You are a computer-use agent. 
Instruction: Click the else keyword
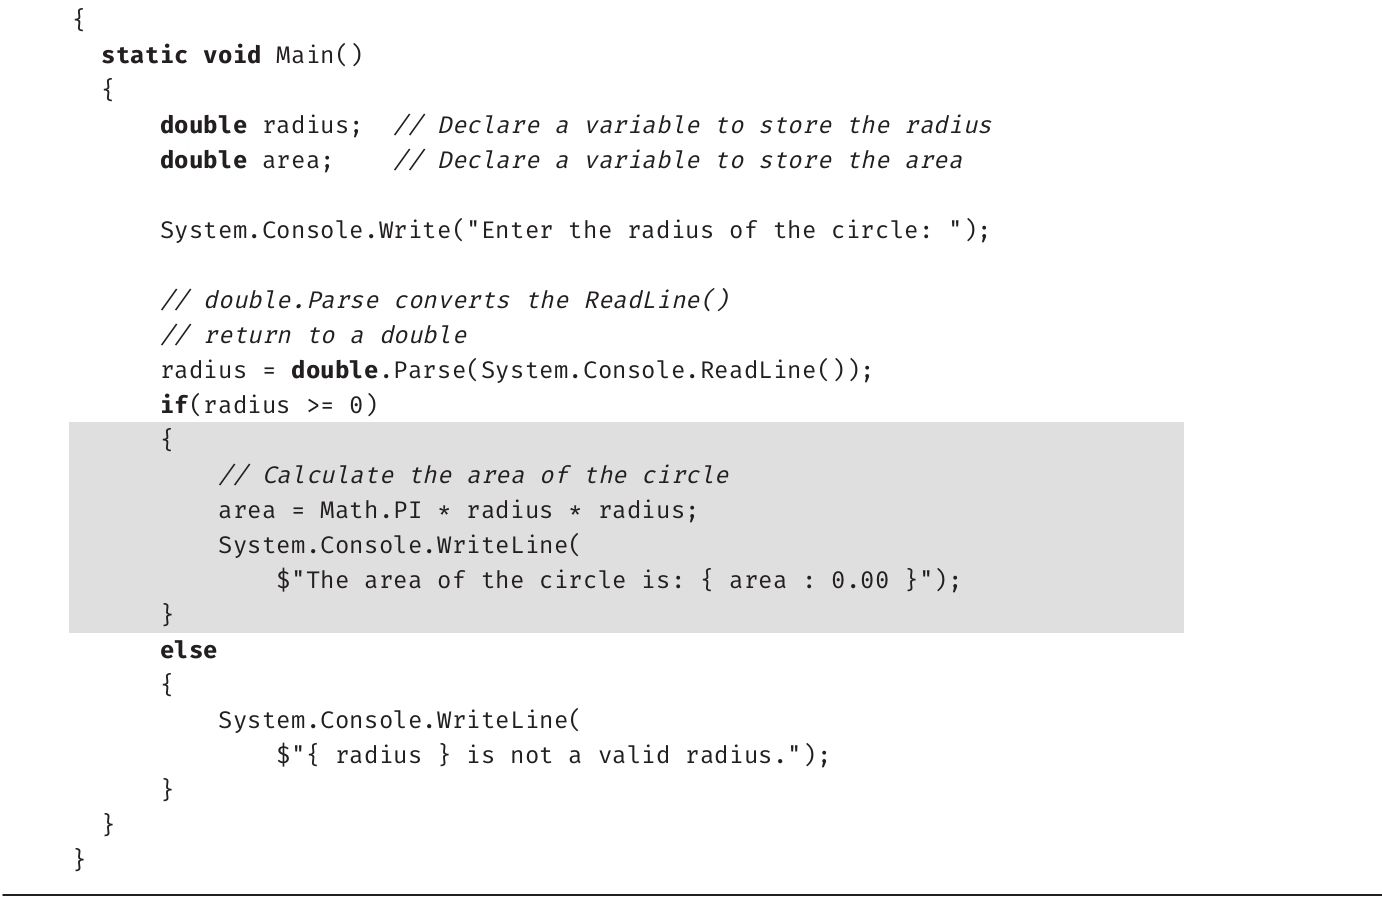[188, 650]
